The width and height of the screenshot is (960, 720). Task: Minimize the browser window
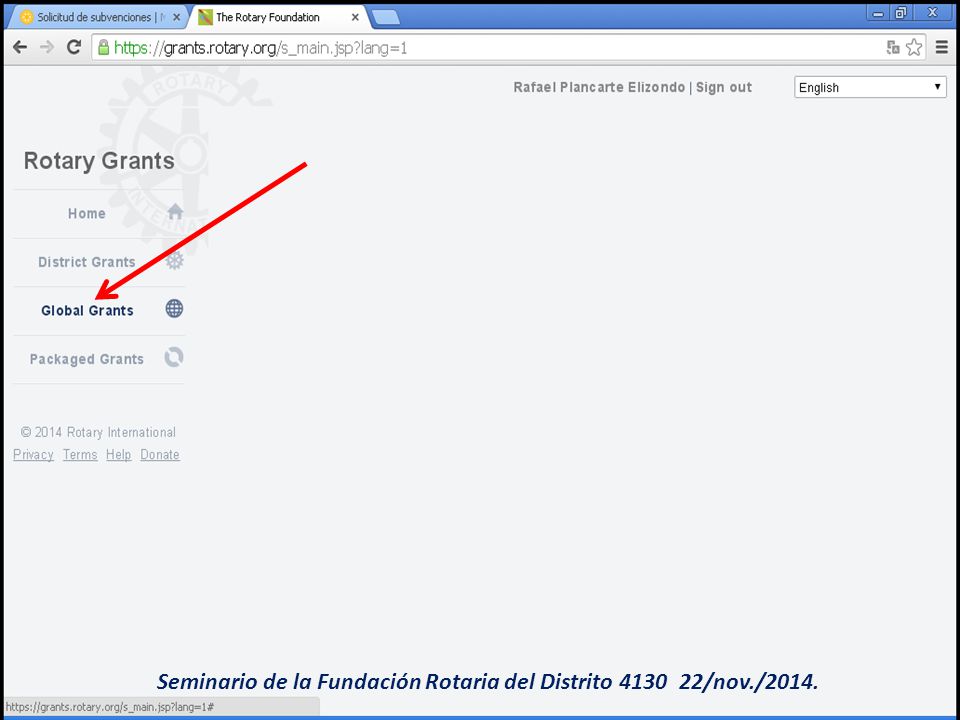[879, 12]
